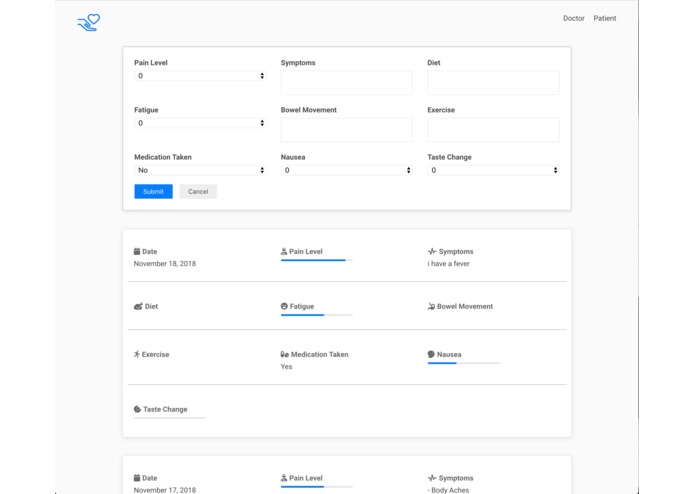Click the calendar icon beside November 17 Date
695x494 pixels.
[x=137, y=478]
